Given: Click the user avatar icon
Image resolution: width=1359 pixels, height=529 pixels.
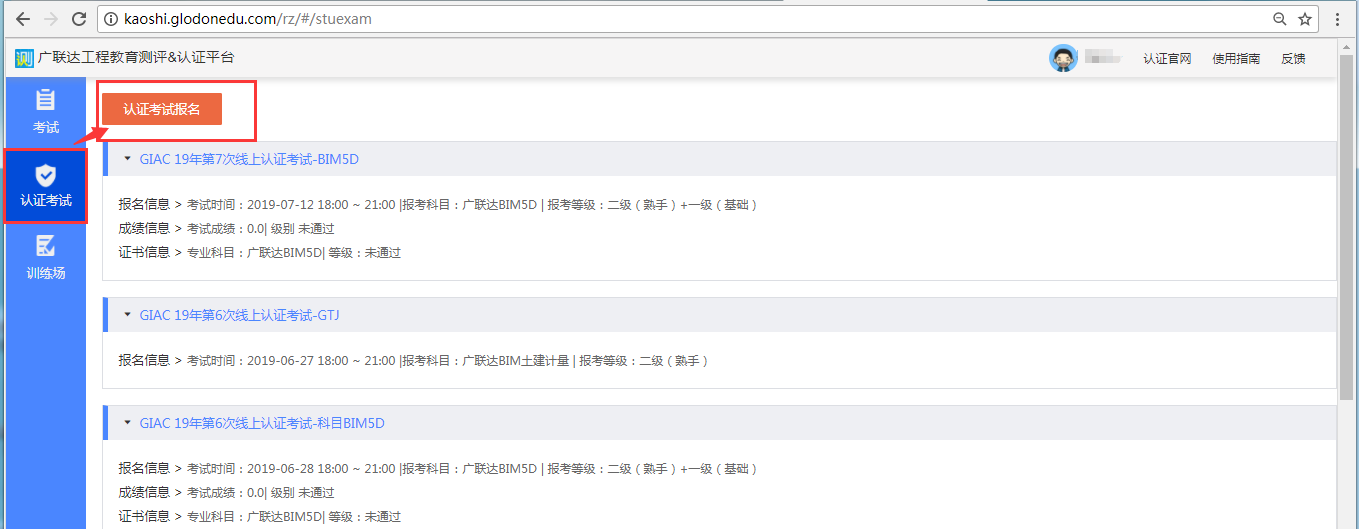Looking at the screenshot, I should click(x=1063, y=58).
